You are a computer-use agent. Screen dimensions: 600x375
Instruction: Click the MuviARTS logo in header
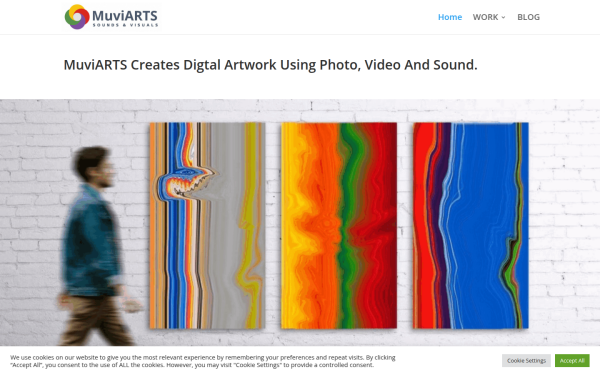point(111,17)
